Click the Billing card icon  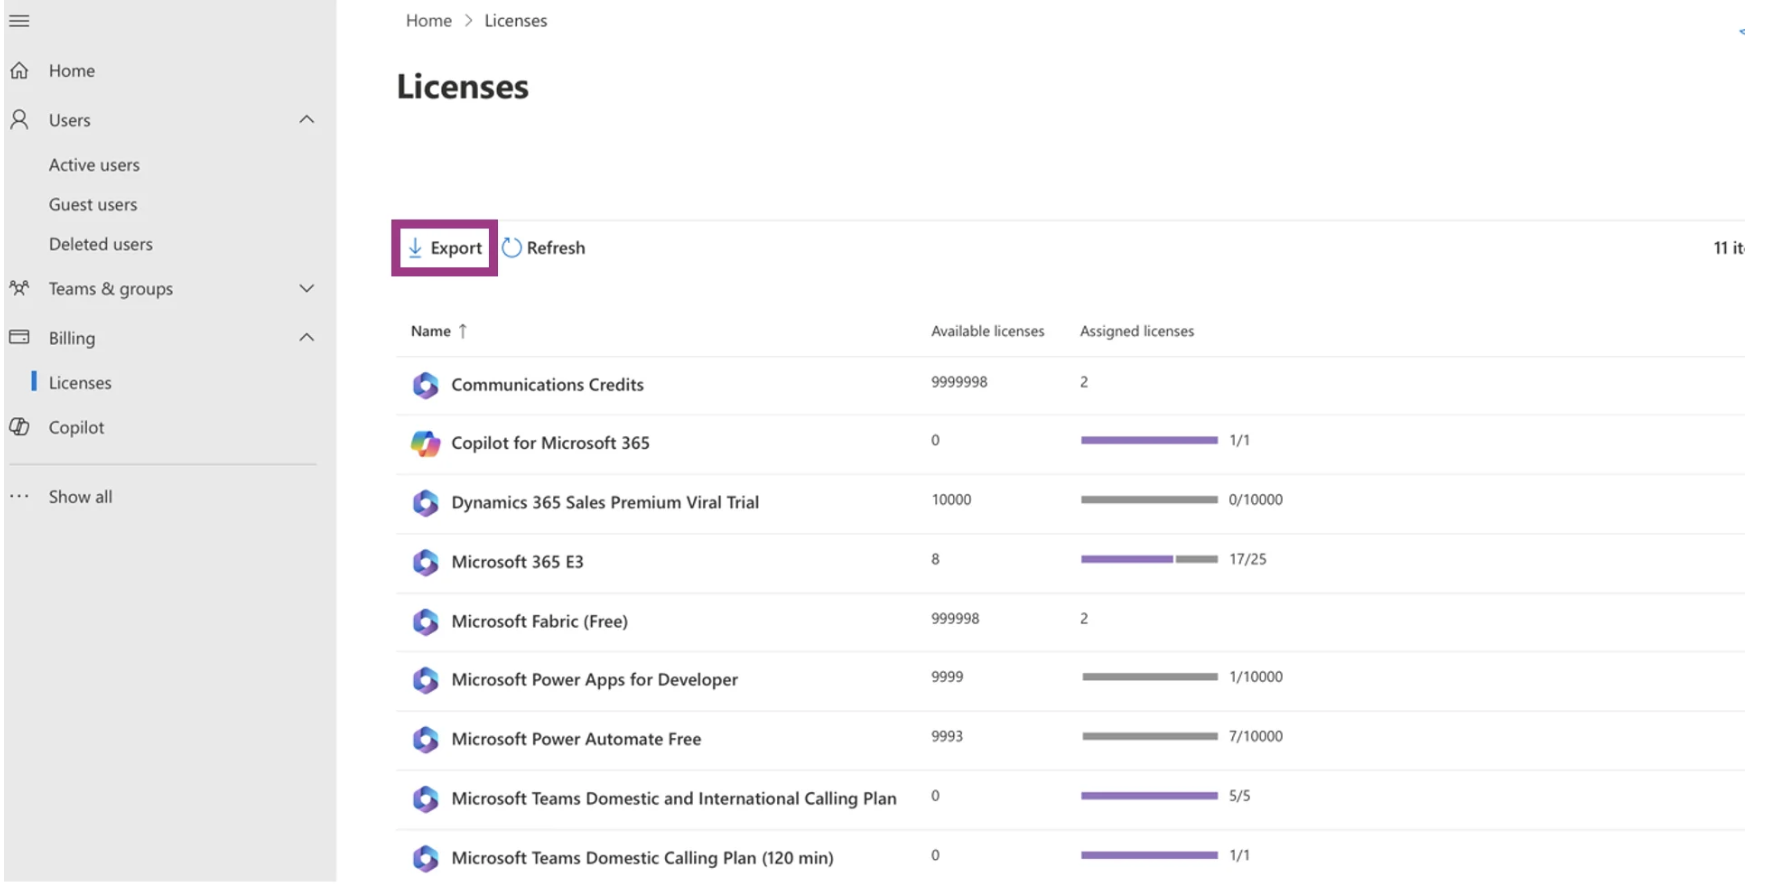[x=19, y=337]
